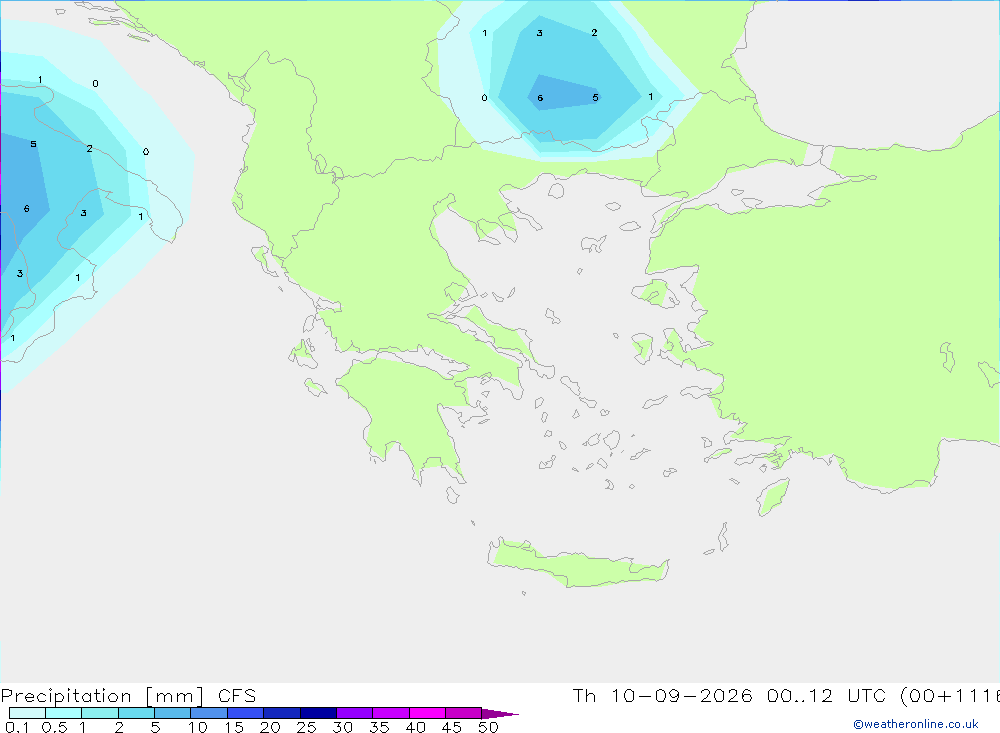1000x733 pixels.
Task: Select the 30–35 mm legend color swatch
Action: point(354,713)
